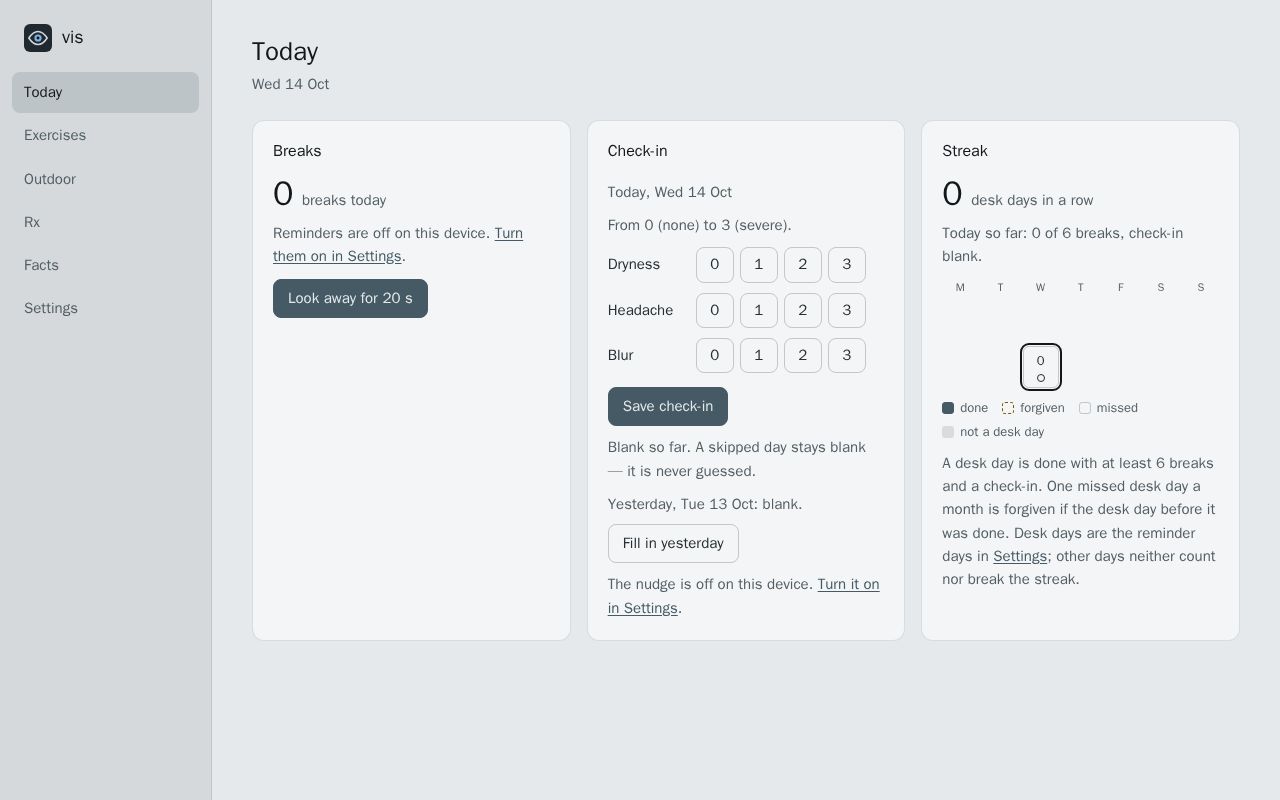Set Dryness rating to 1

pyautogui.click(x=759, y=265)
